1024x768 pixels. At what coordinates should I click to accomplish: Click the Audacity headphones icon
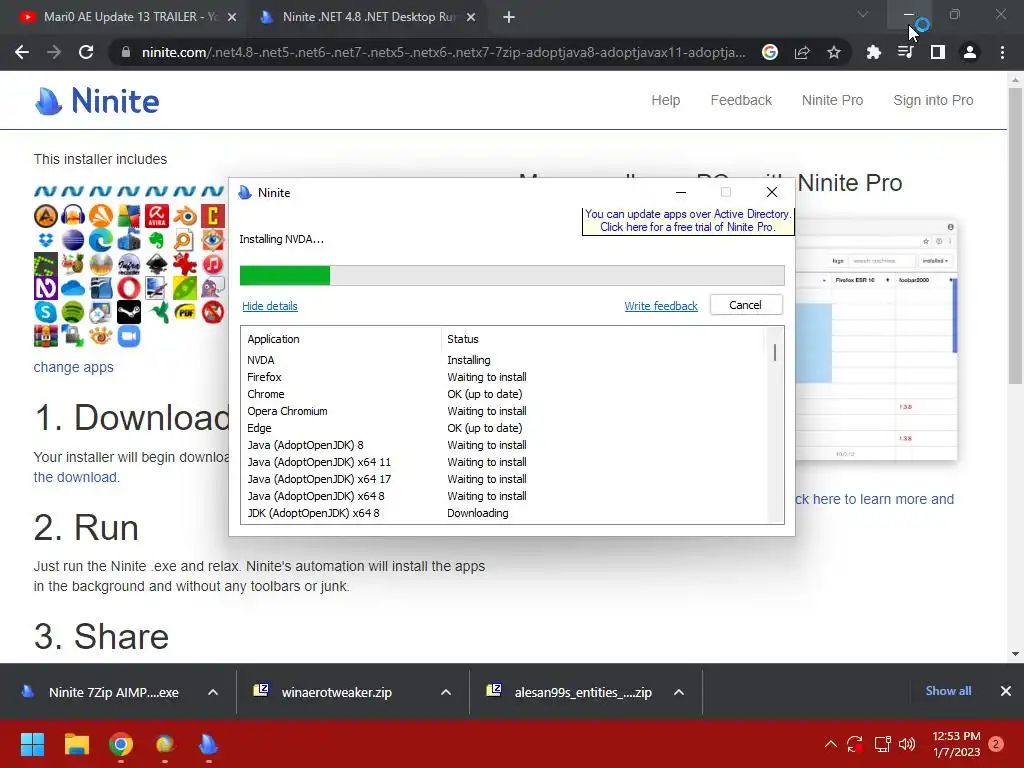pyautogui.click(x=73, y=216)
